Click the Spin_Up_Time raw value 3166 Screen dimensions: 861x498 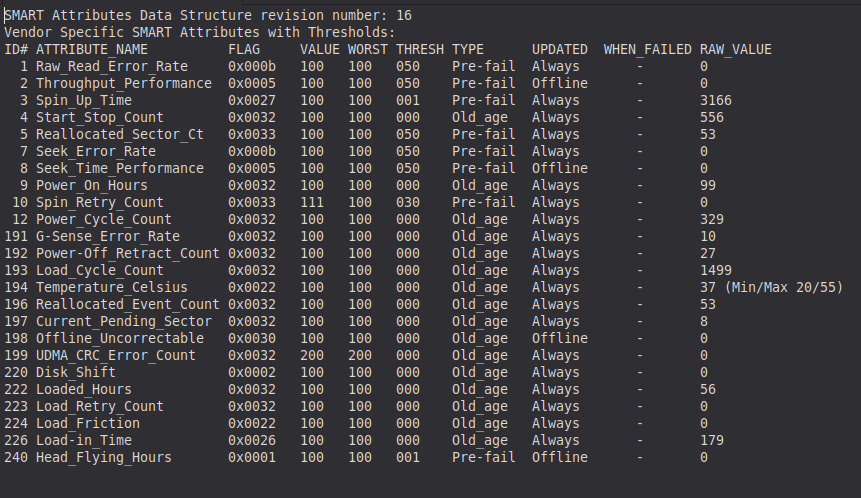click(715, 100)
